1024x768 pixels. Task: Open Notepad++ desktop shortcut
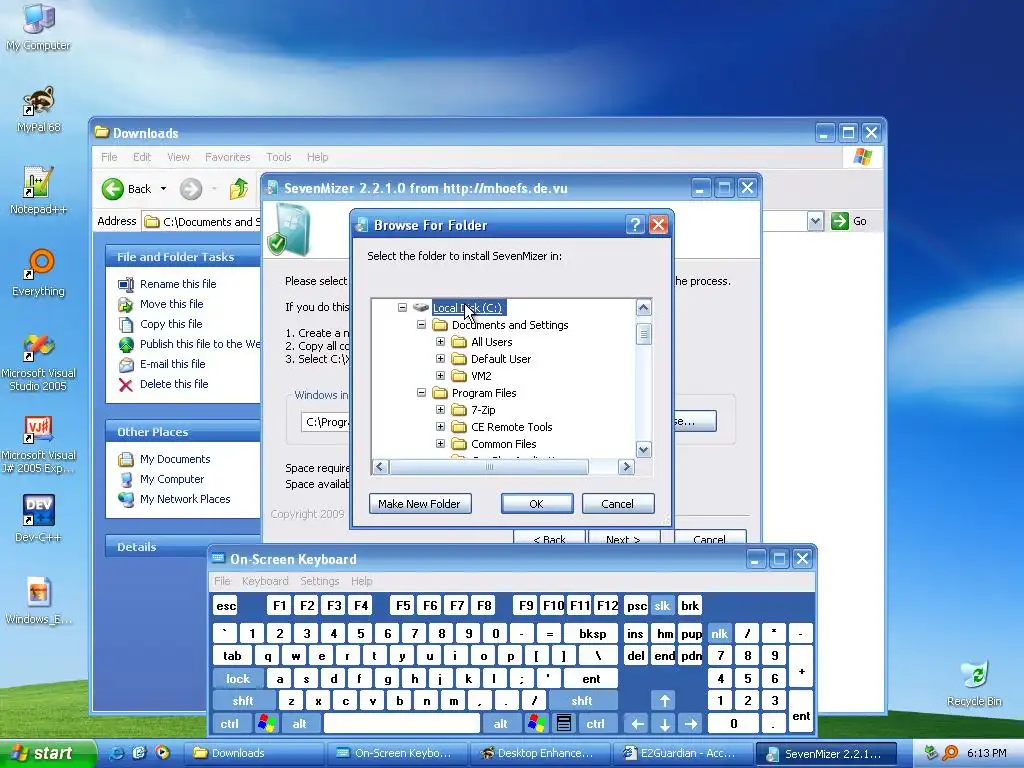pyautogui.click(x=38, y=191)
